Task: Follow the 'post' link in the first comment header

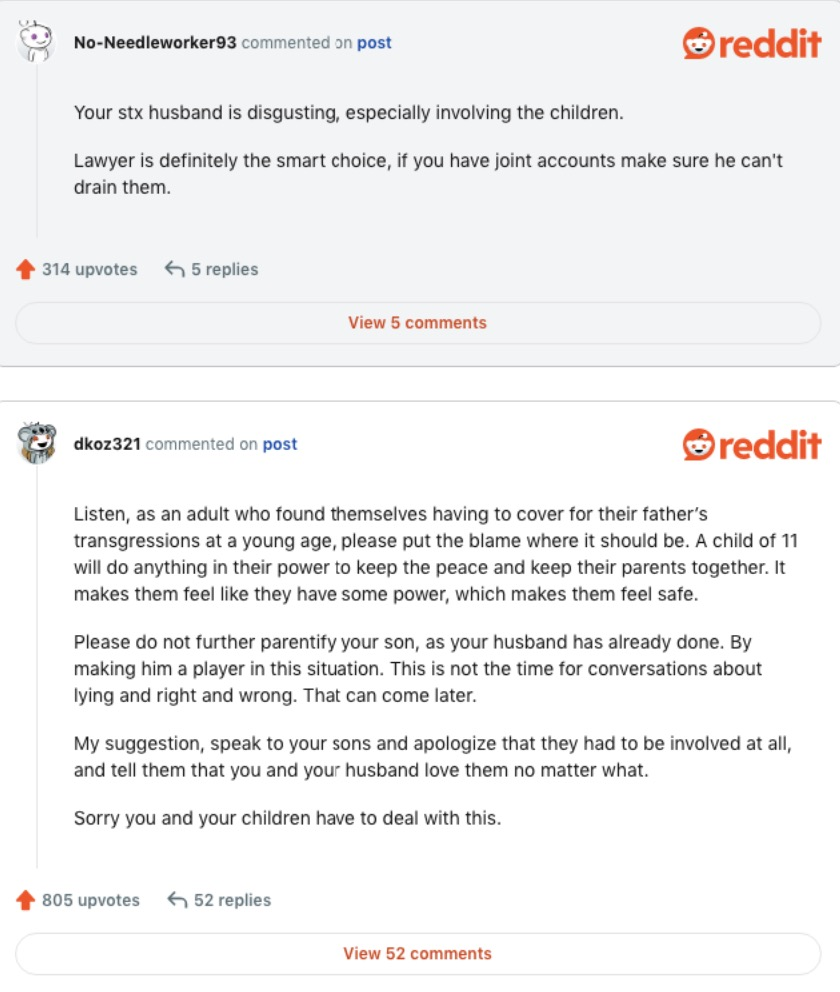Action: click(374, 43)
